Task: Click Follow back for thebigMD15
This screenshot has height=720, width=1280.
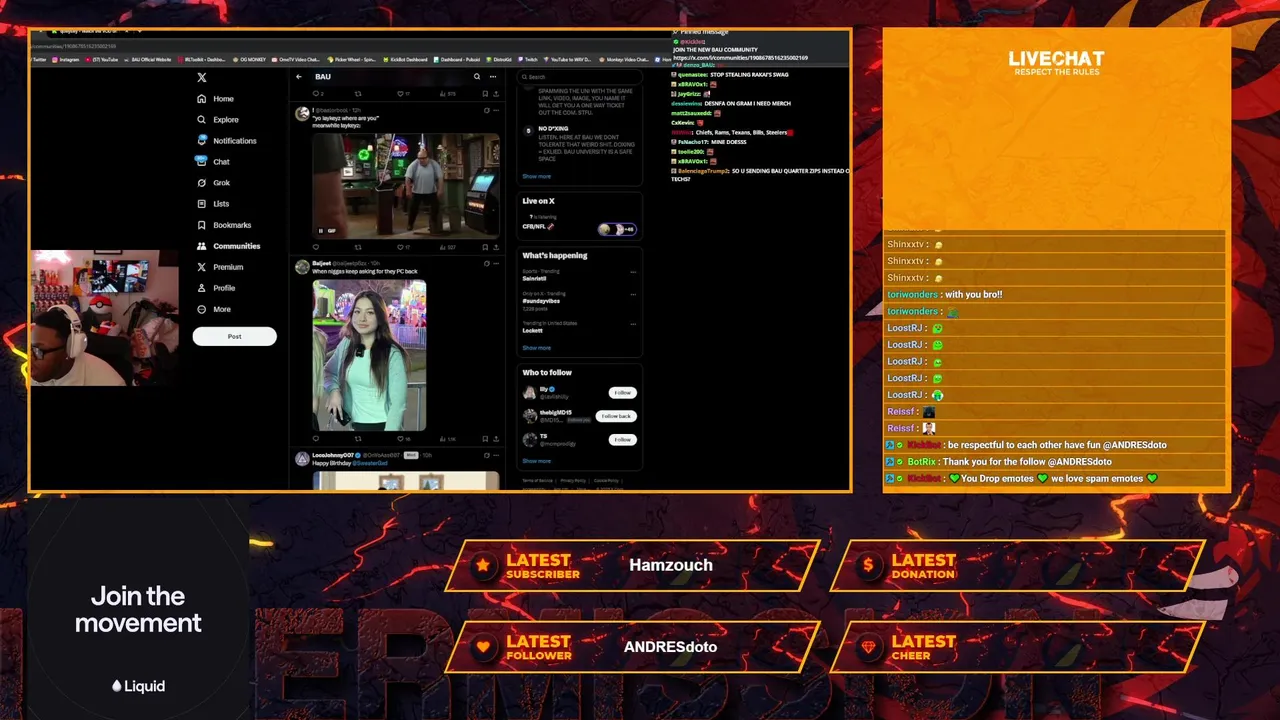Action: pyautogui.click(x=616, y=416)
